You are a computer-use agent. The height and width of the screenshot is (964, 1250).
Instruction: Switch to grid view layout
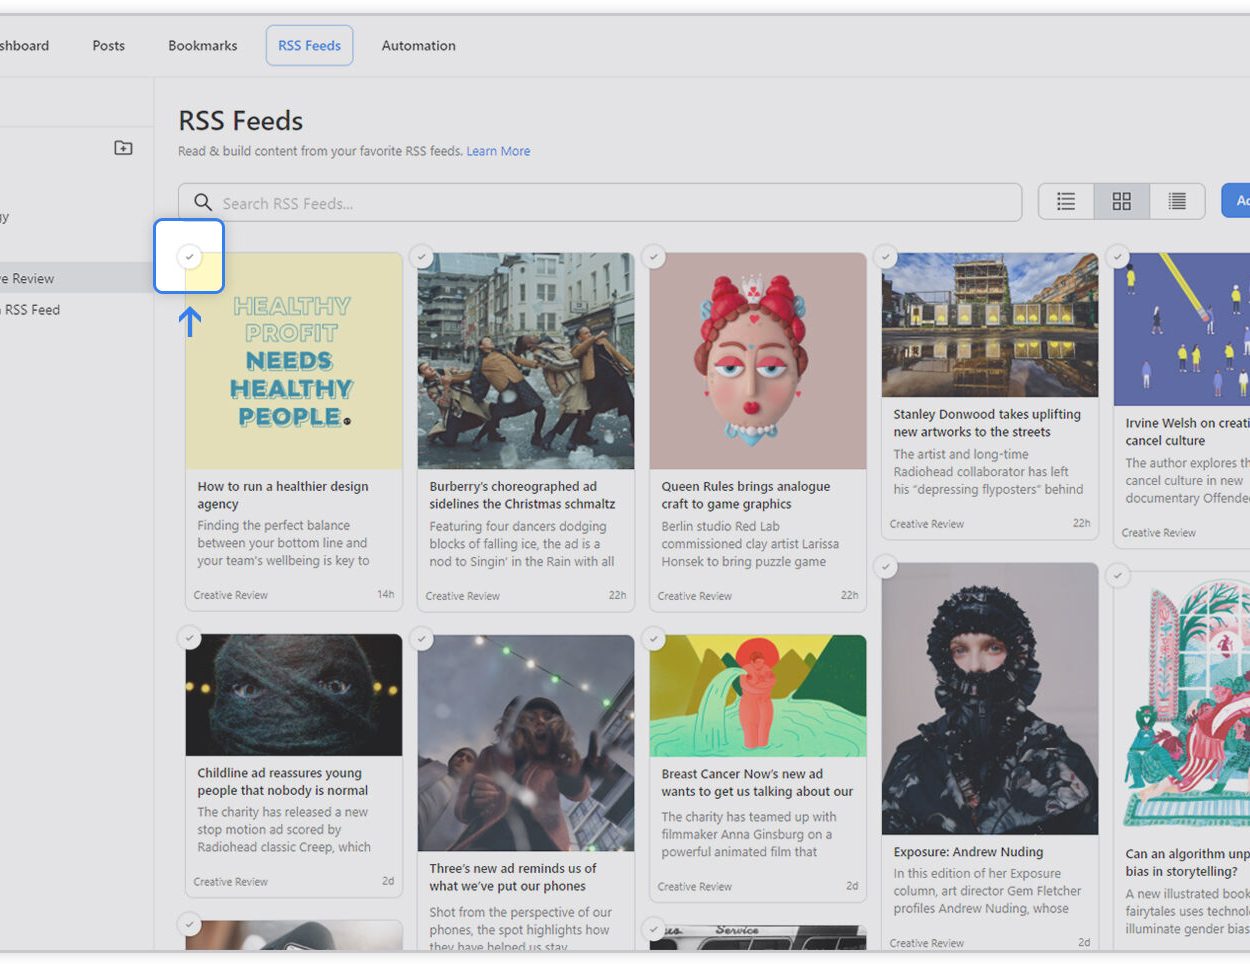coord(1122,201)
